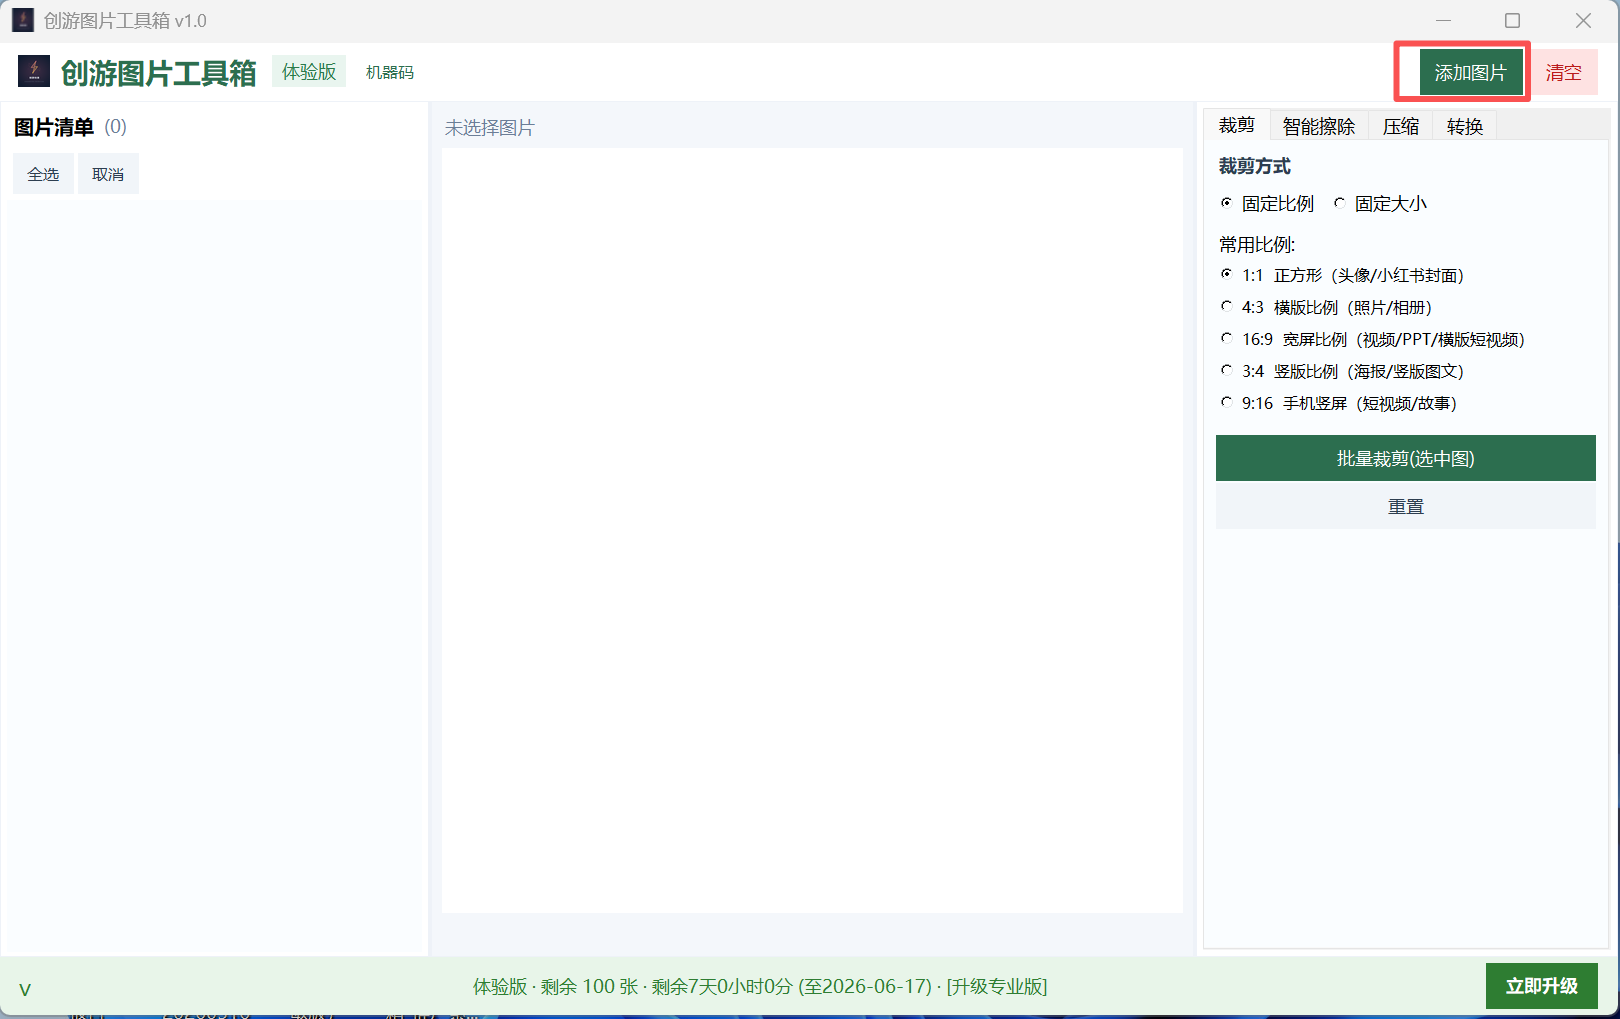Viewport: 1620px width, 1019px height.
Task: Click 批量裁剪(选中图) button
Action: [1406, 458]
